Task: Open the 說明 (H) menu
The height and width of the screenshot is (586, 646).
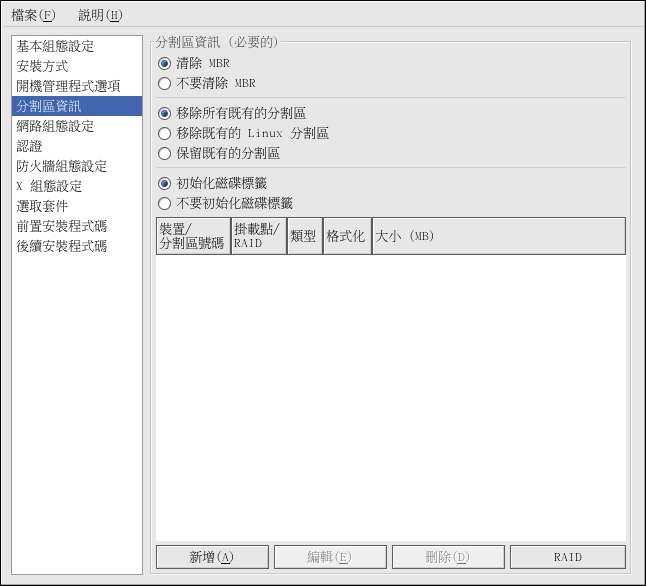Action: click(x=100, y=15)
